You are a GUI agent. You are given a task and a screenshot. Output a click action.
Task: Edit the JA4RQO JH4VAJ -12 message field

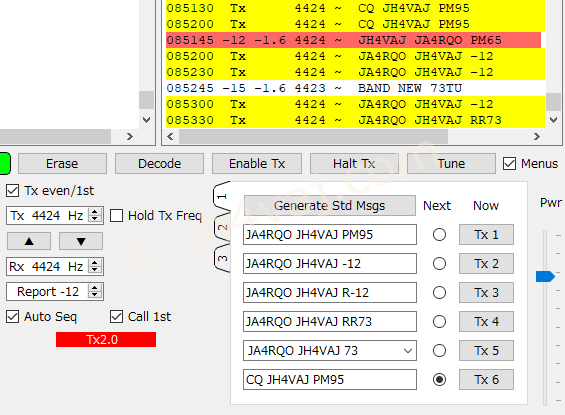pos(330,264)
